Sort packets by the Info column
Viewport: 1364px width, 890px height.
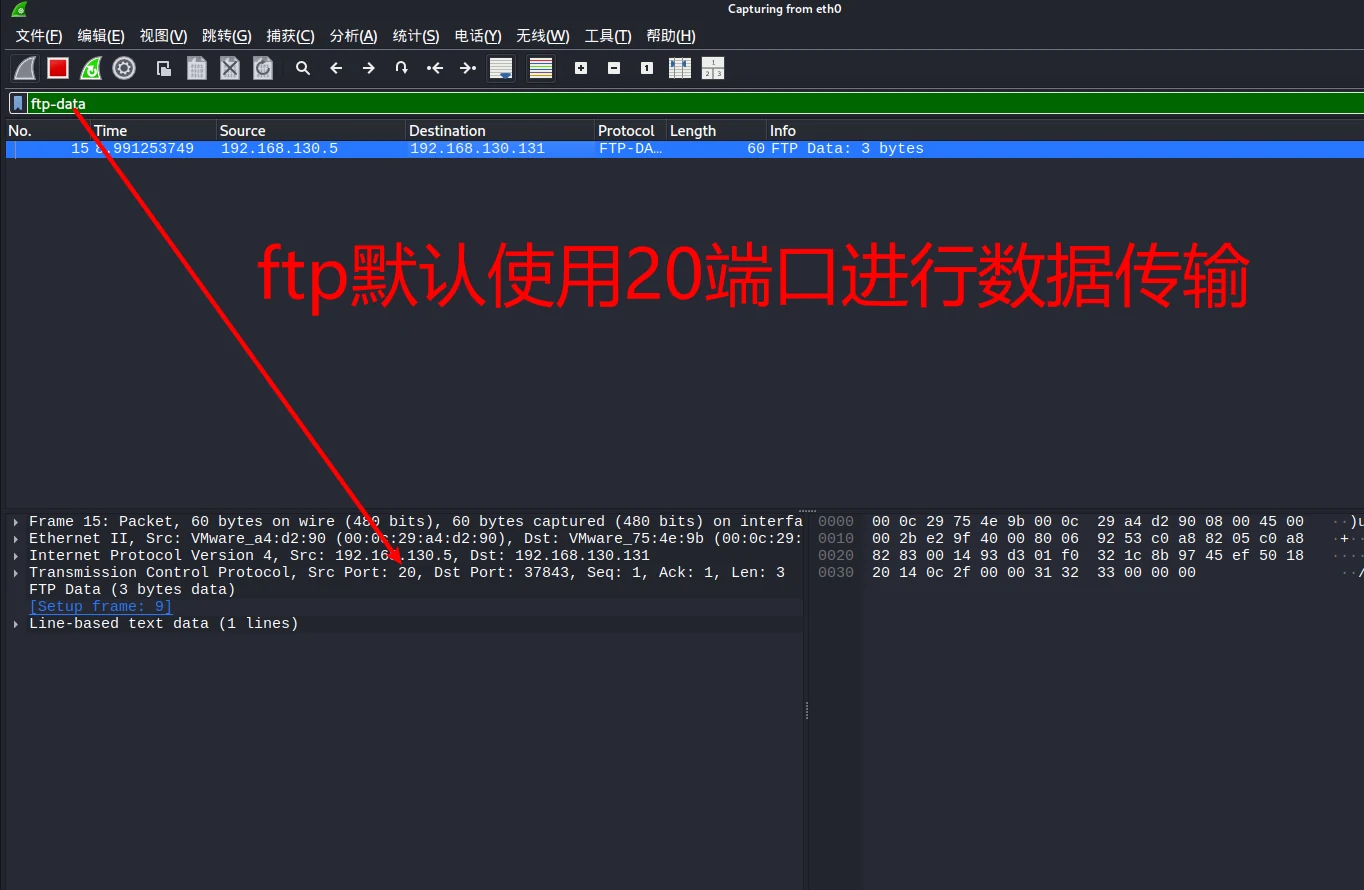pyautogui.click(x=1065, y=131)
